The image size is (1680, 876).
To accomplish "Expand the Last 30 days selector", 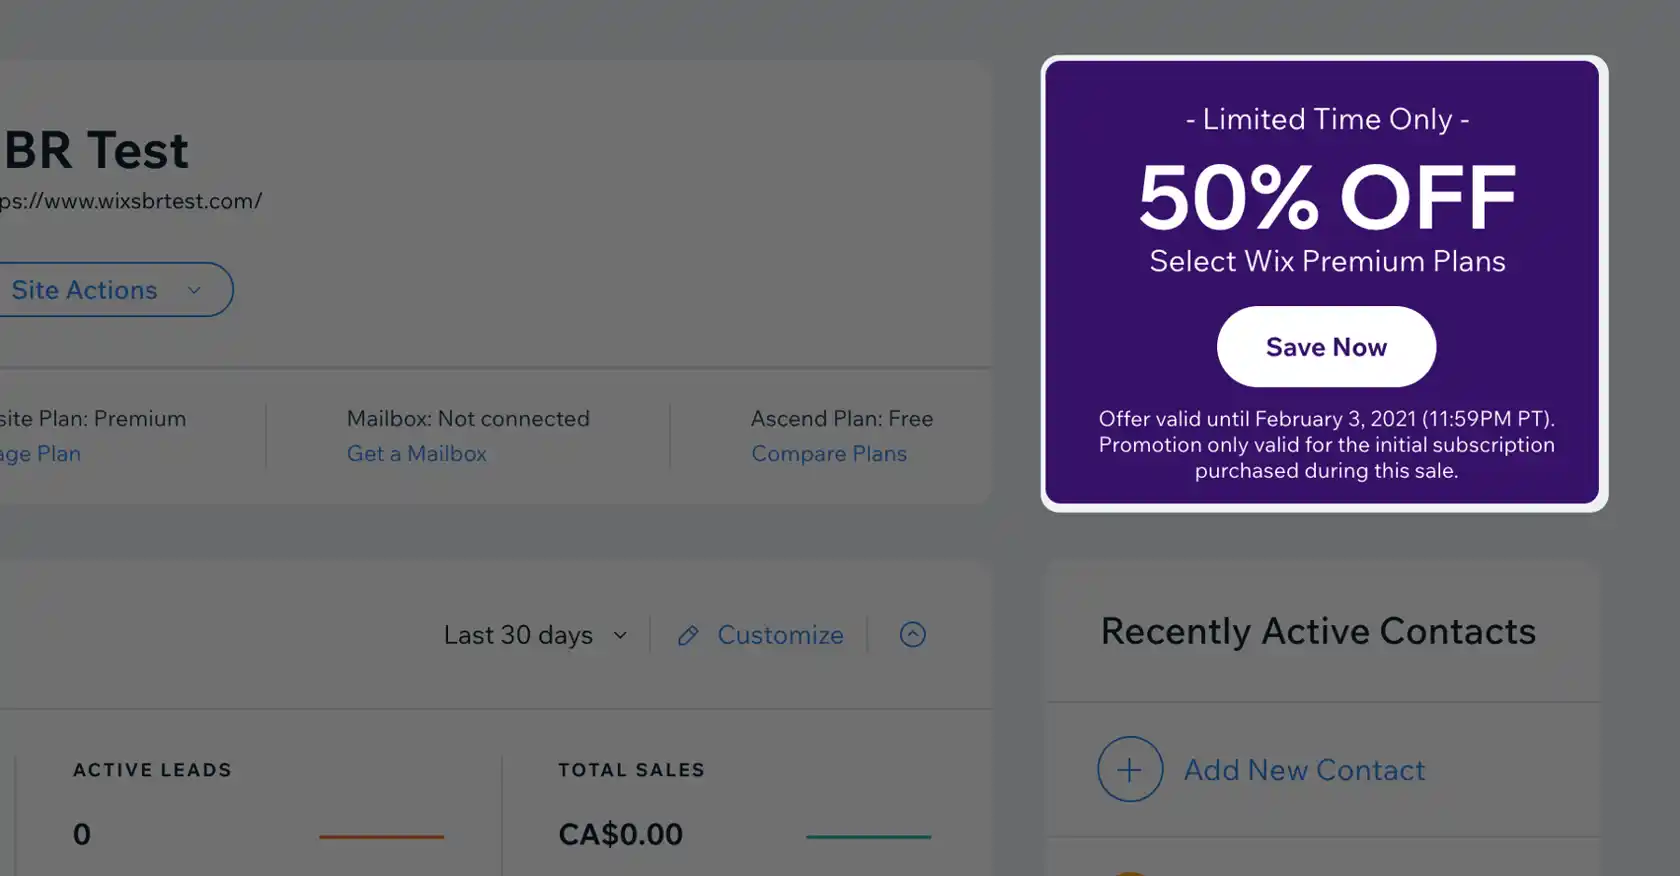I will coord(535,635).
